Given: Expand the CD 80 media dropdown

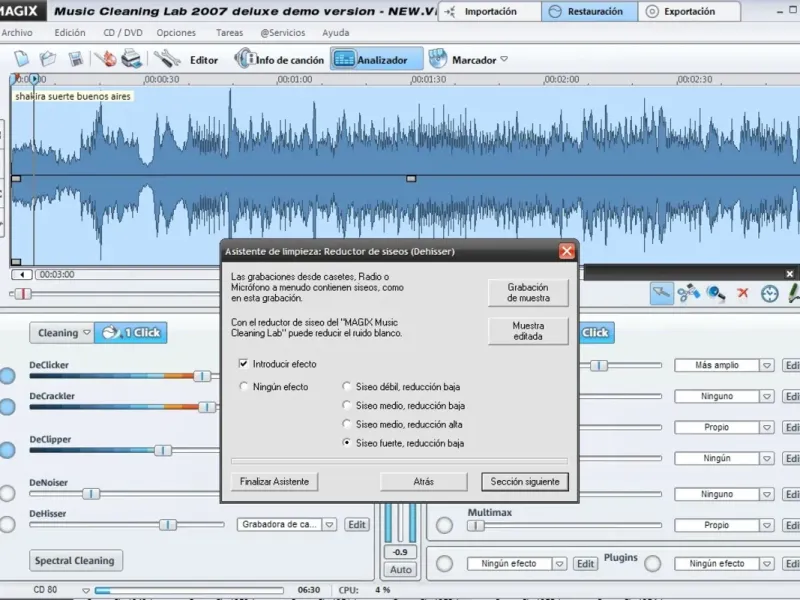Looking at the screenshot, I should [86, 590].
